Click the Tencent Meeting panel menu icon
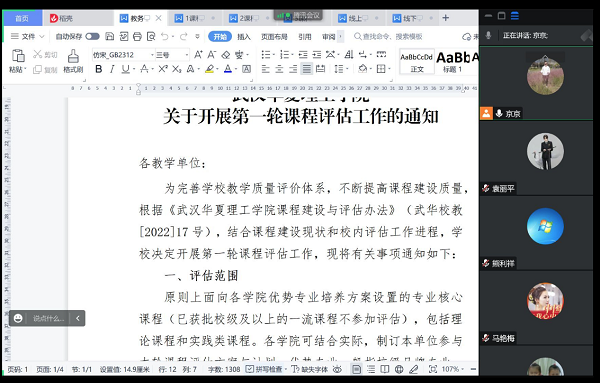Image resolution: width=600 pixels, height=383 pixels. 515,16
